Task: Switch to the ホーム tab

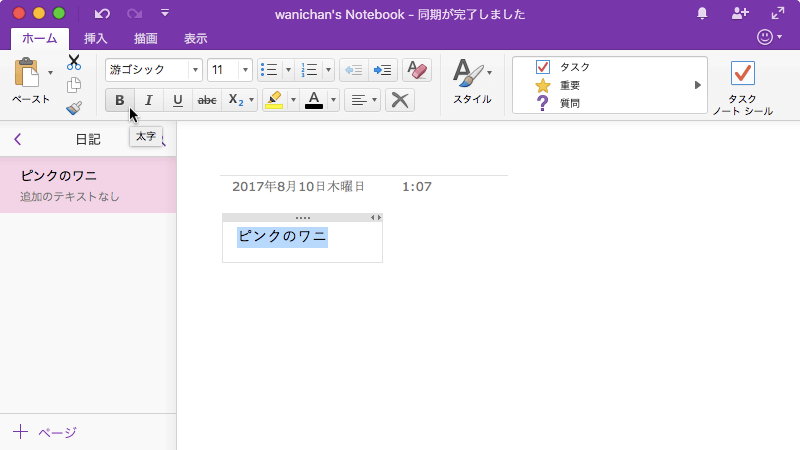Action: 40,38
